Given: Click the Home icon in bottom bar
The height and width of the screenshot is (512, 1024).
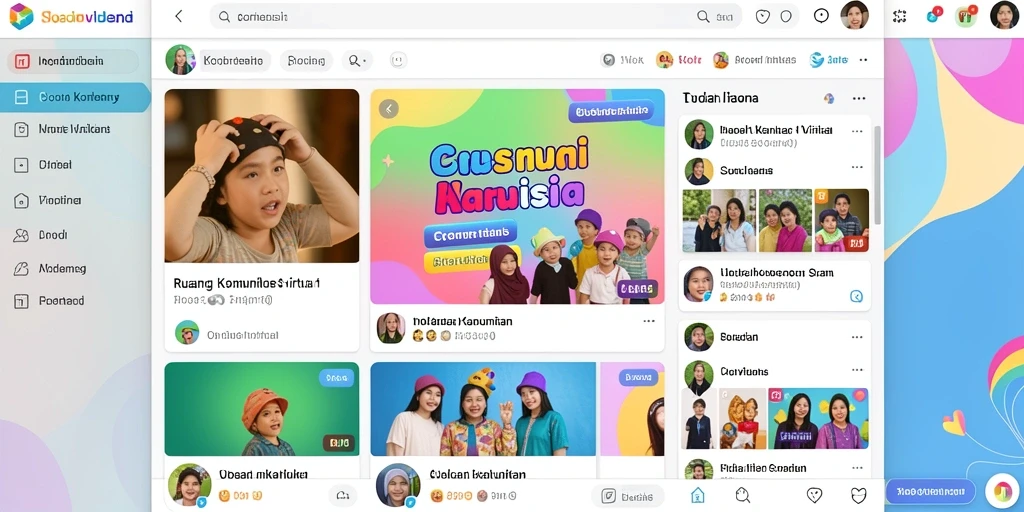Looking at the screenshot, I should (x=697, y=495).
